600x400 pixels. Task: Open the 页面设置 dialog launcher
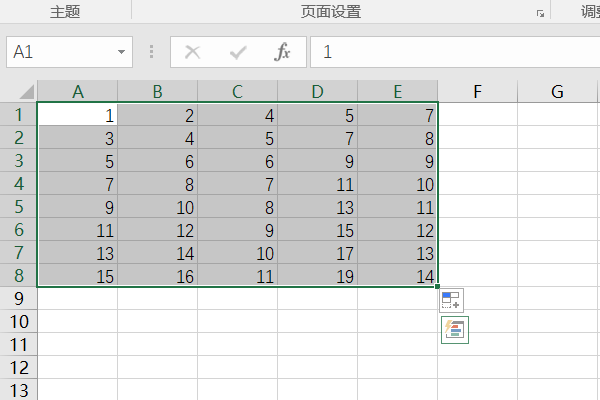[x=541, y=13]
